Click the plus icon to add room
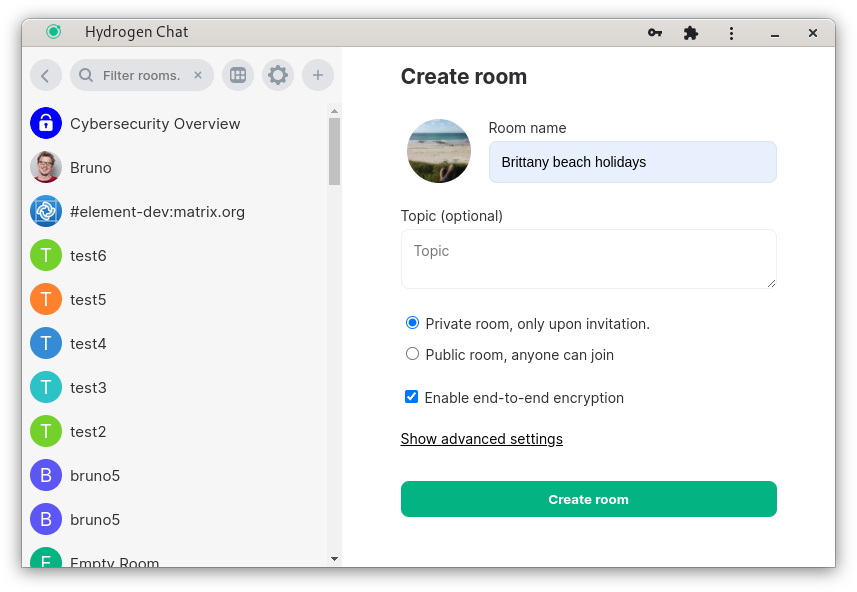The image size is (857, 592). [318, 75]
